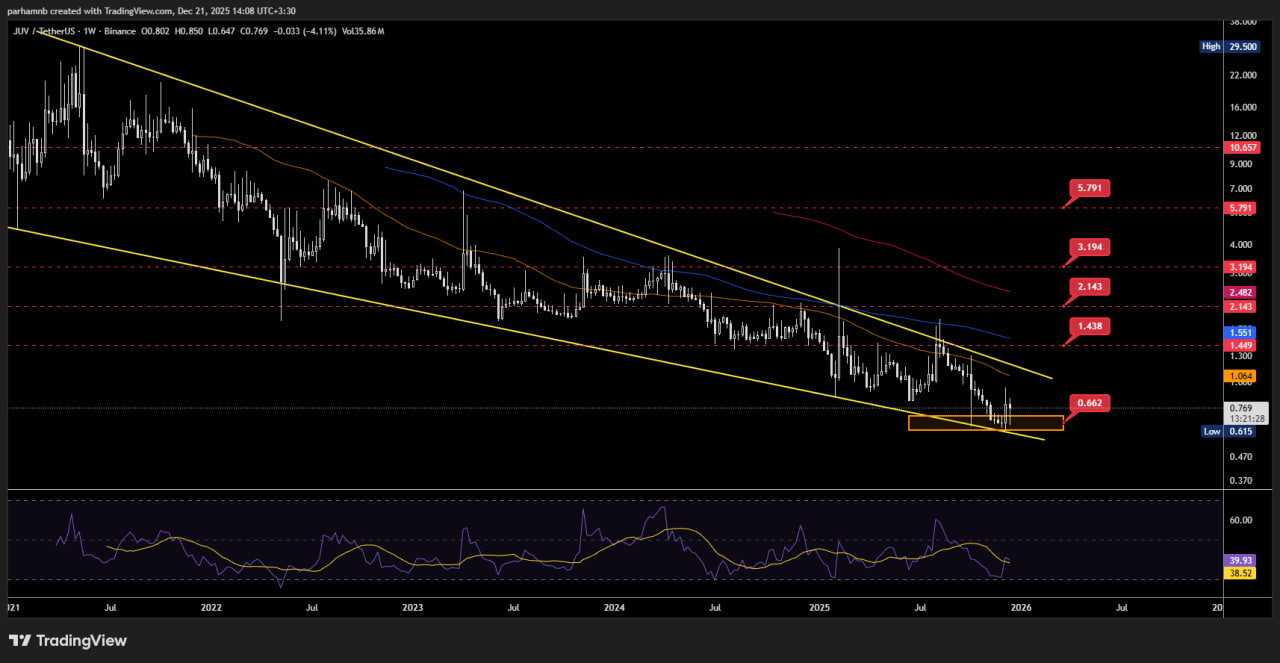Select the orange support zone rectangle
This screenshot has width=1280, height=663.
click(x=985, y=423)
